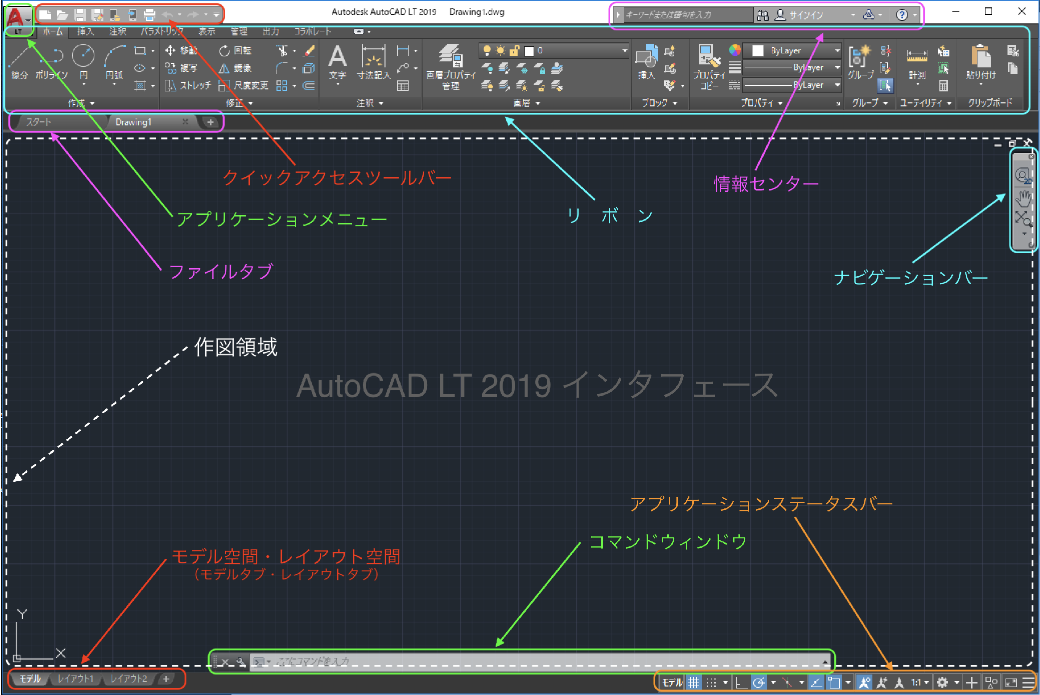
Task: Expand the Modify (修正) panel
Action: click(x=239, y=103)
